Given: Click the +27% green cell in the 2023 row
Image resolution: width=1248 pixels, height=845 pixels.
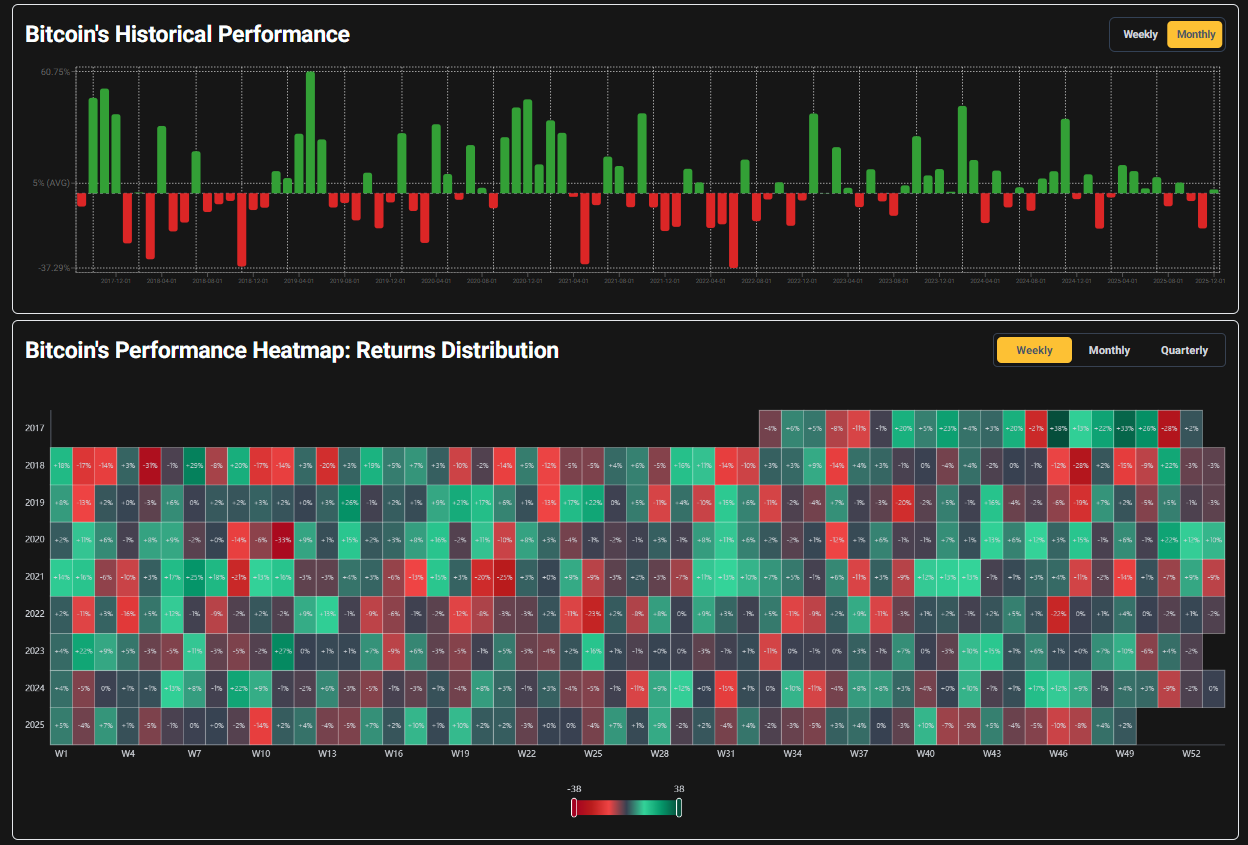Looking at the screenshot, I should click(x=284, y=651).
